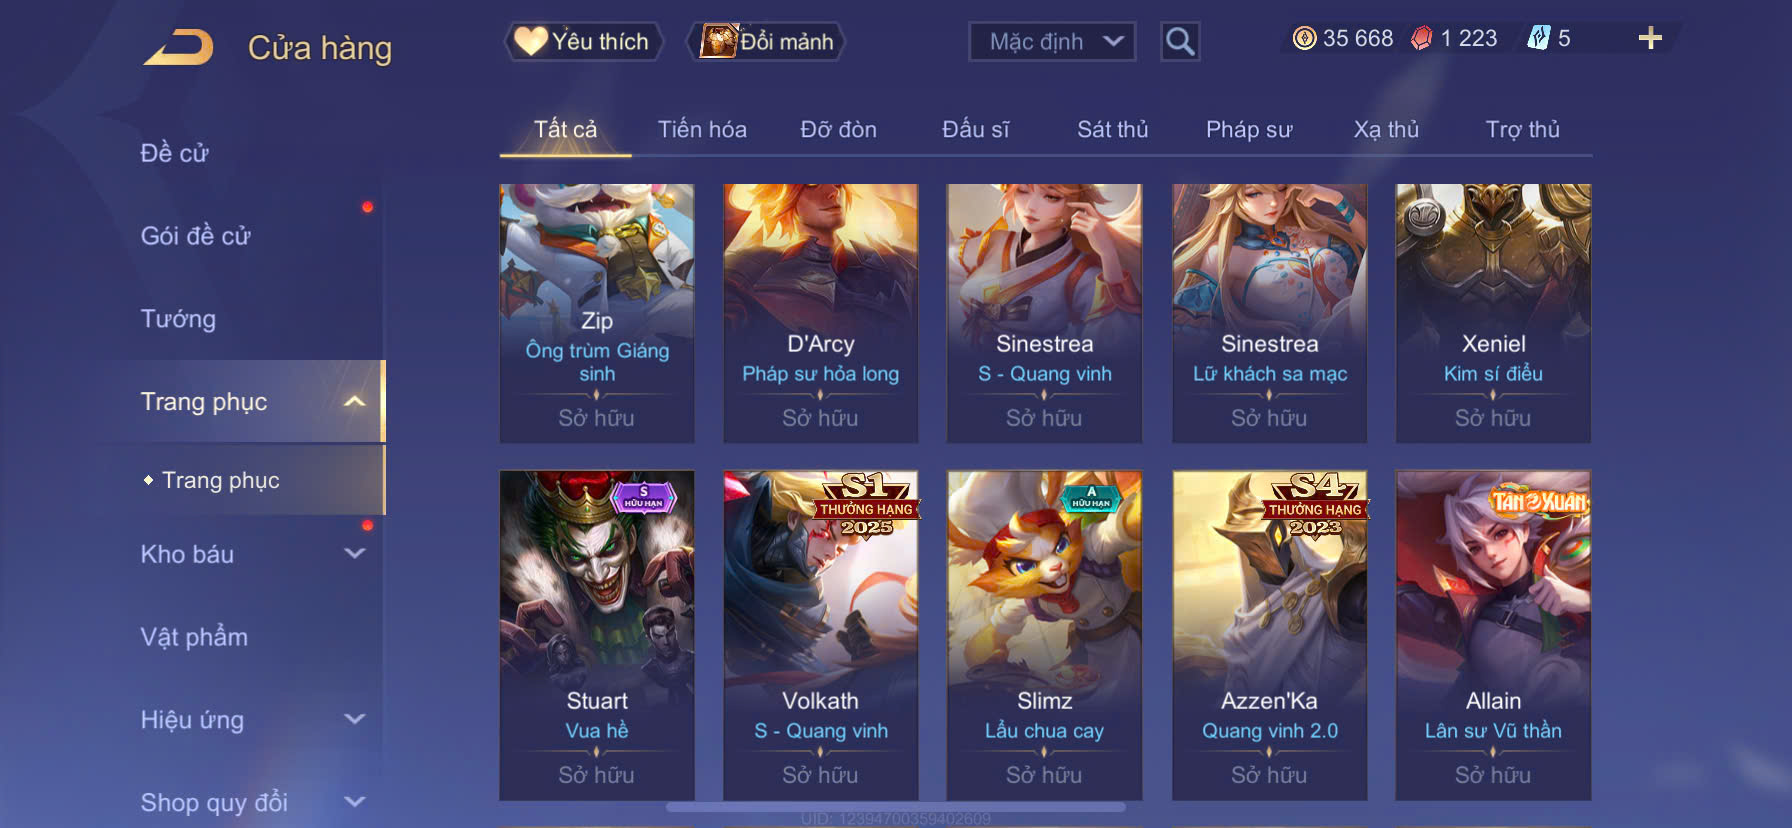Tap the heart icon on Yêu thích
This screenshot has width=1792, height=828.
[530, 41]
